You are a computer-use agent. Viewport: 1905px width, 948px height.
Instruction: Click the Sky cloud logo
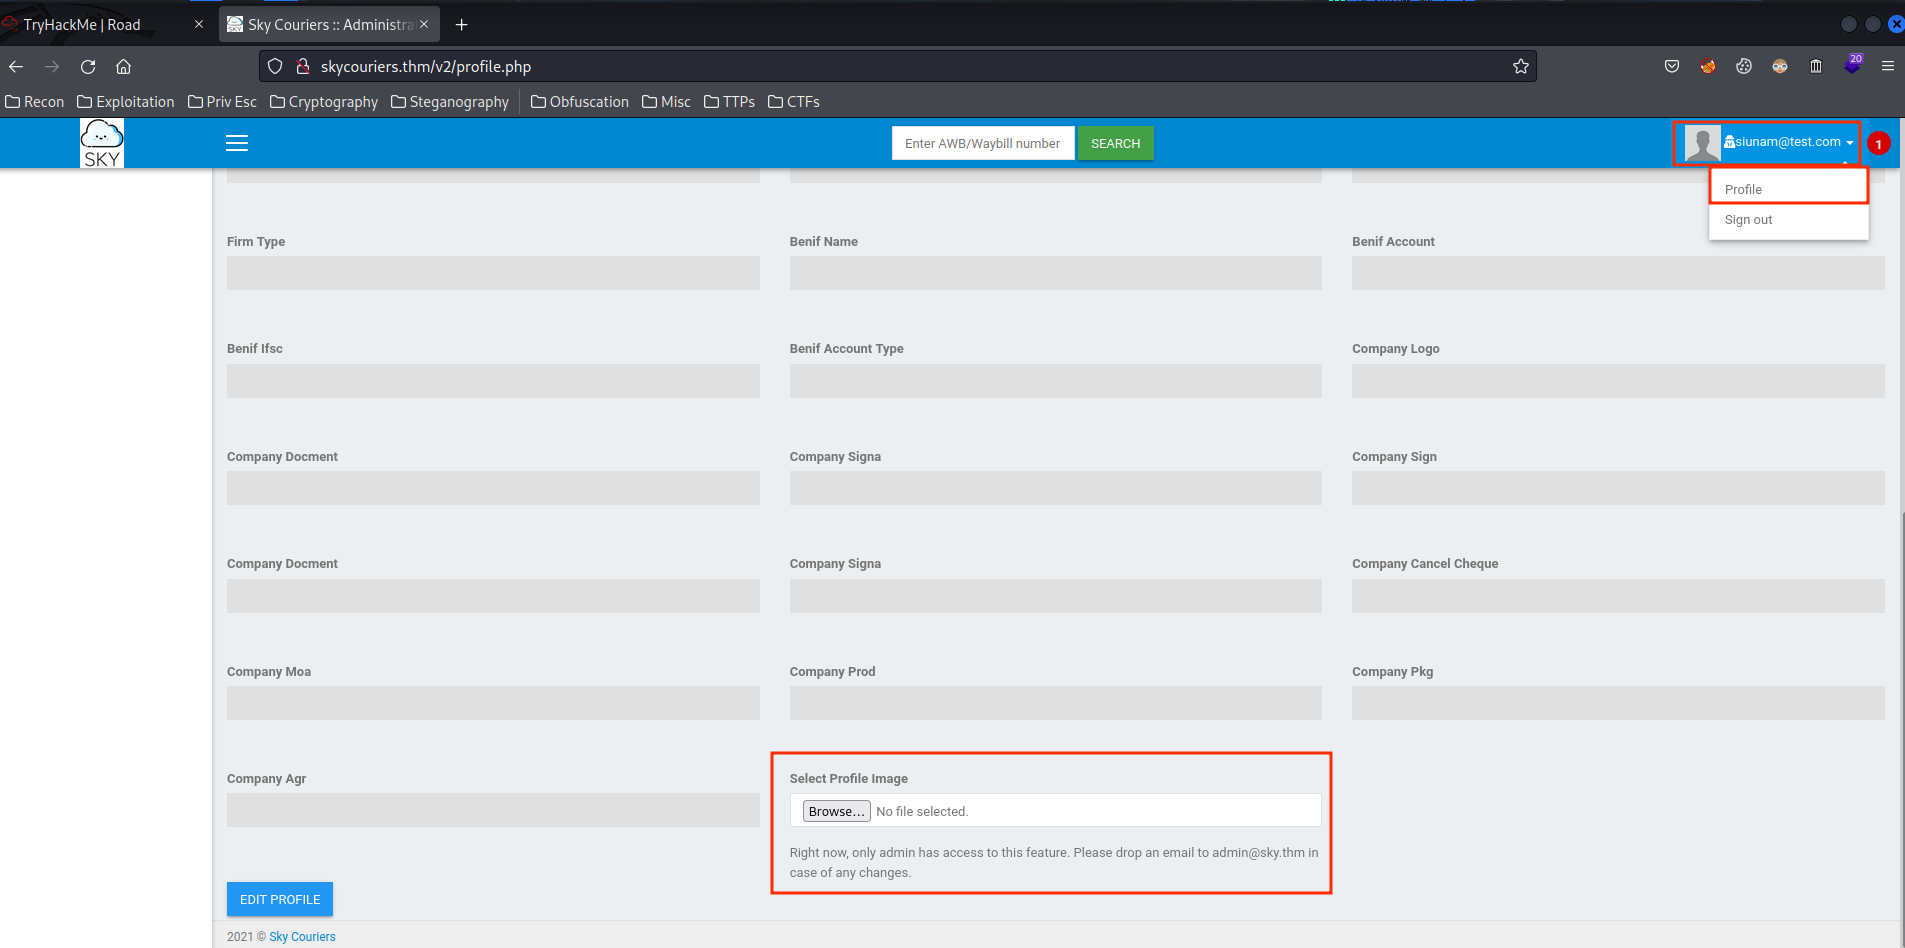click(102, 143)
